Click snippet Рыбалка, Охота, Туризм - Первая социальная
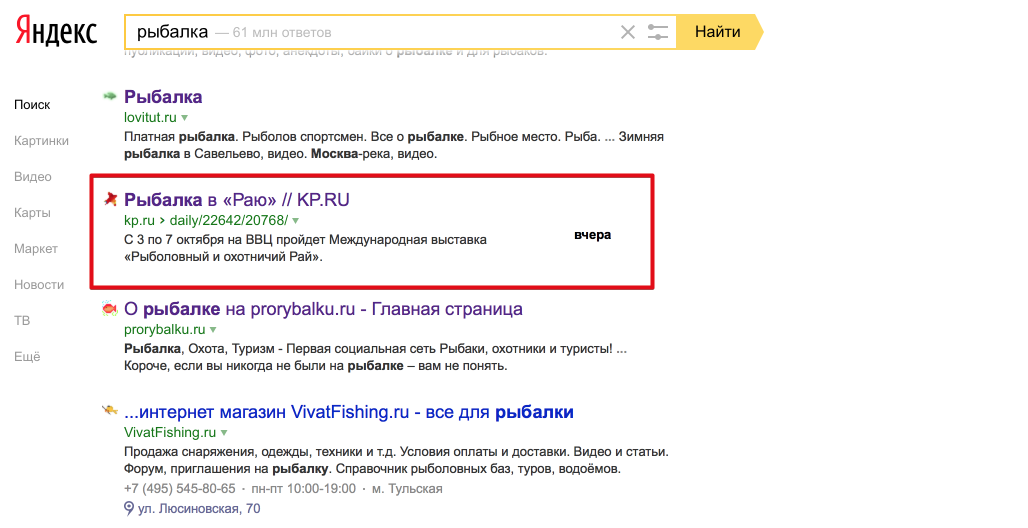 pyautogui.click(x=281, y=349)
